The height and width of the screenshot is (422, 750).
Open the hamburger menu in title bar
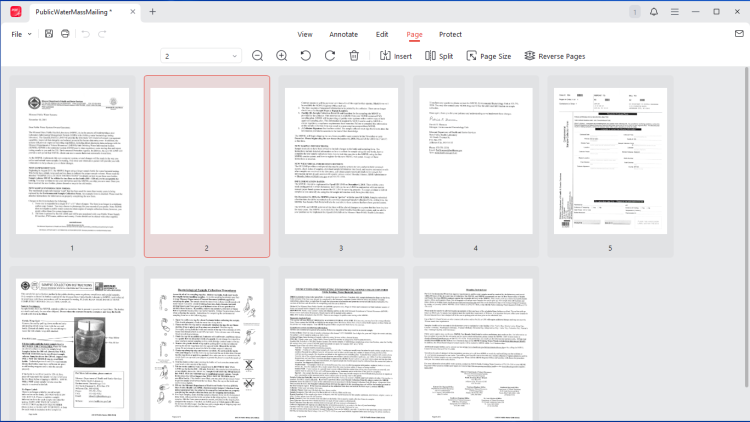[x=675, y=11]
